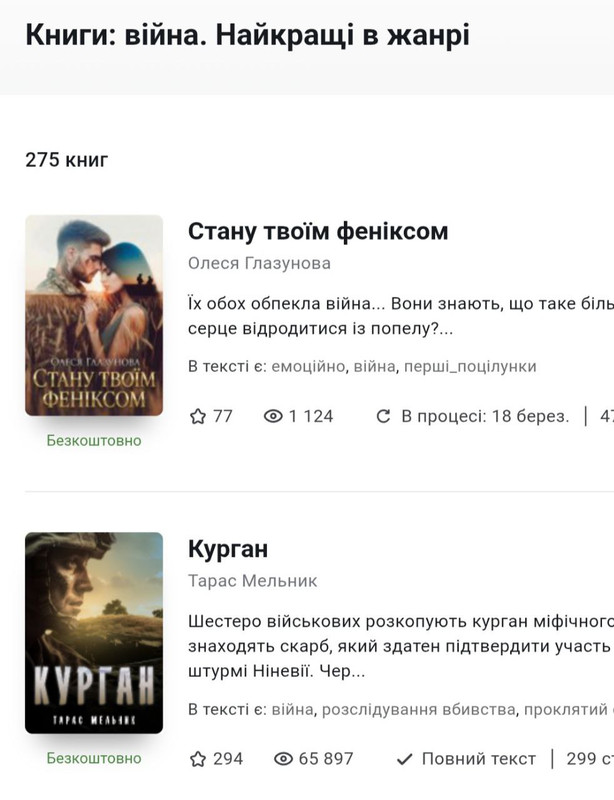Open author Олеся Глазунова's page
The height and width of the screenshot is (800, 614).
click(x=259, y=263)
